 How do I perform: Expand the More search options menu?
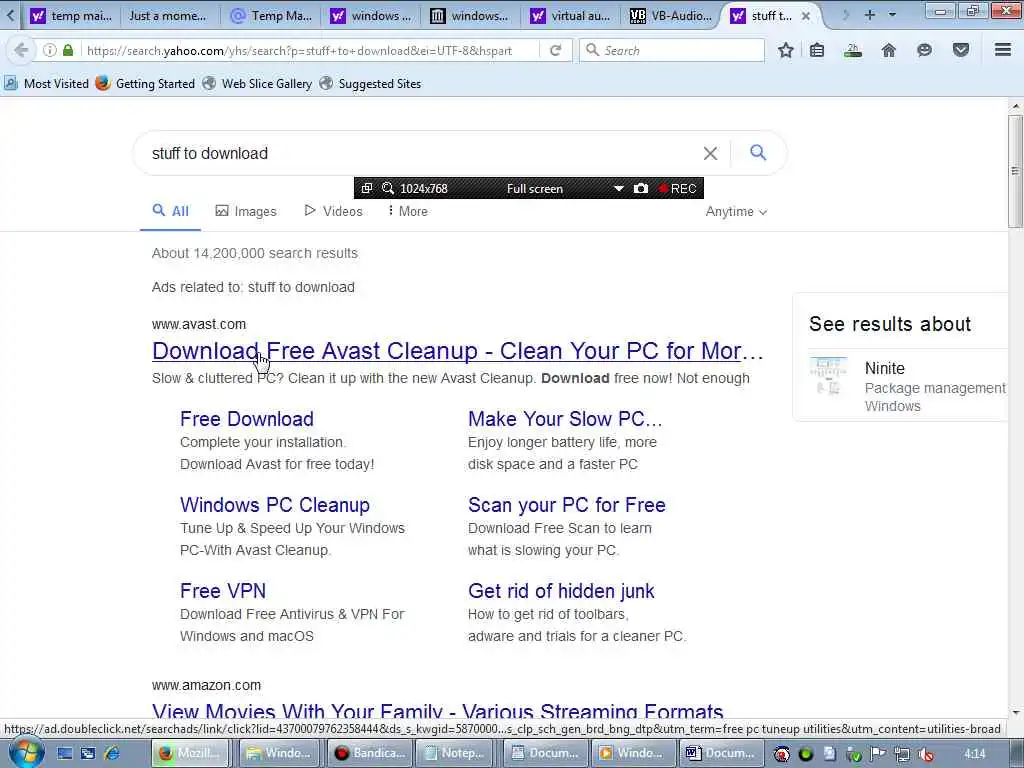(x=408, y=211)
